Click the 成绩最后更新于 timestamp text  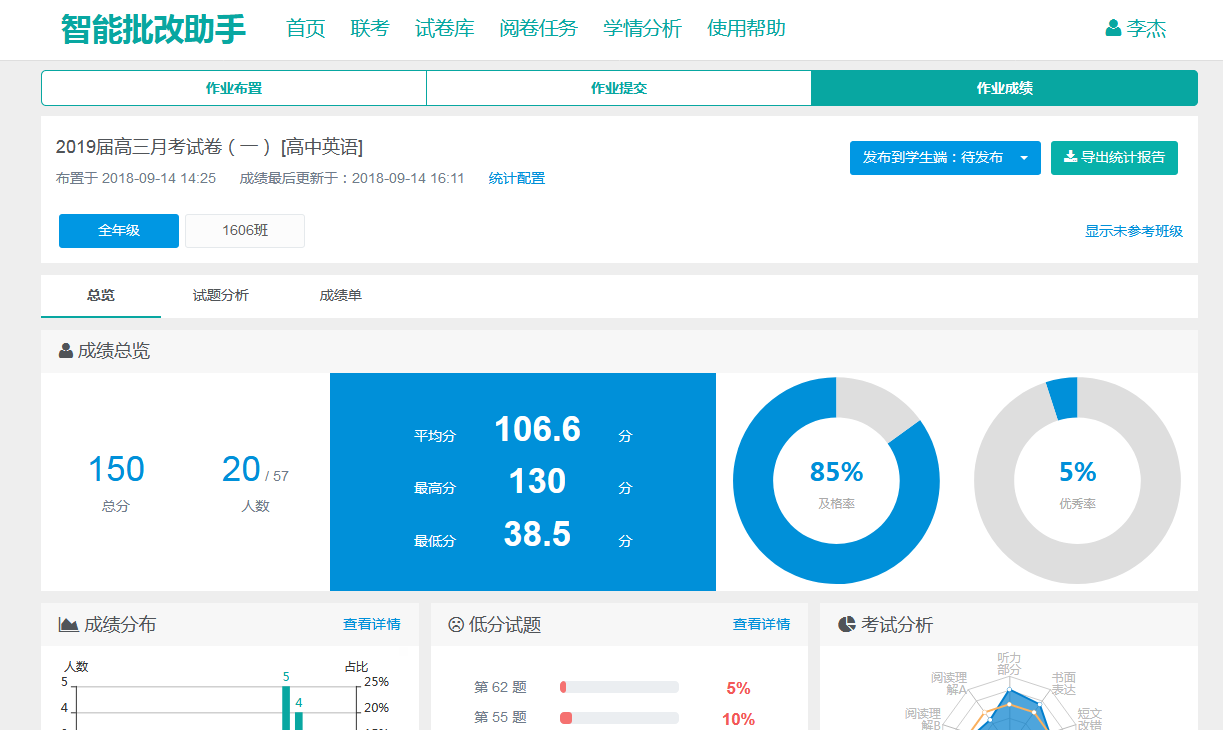point(352,179)
